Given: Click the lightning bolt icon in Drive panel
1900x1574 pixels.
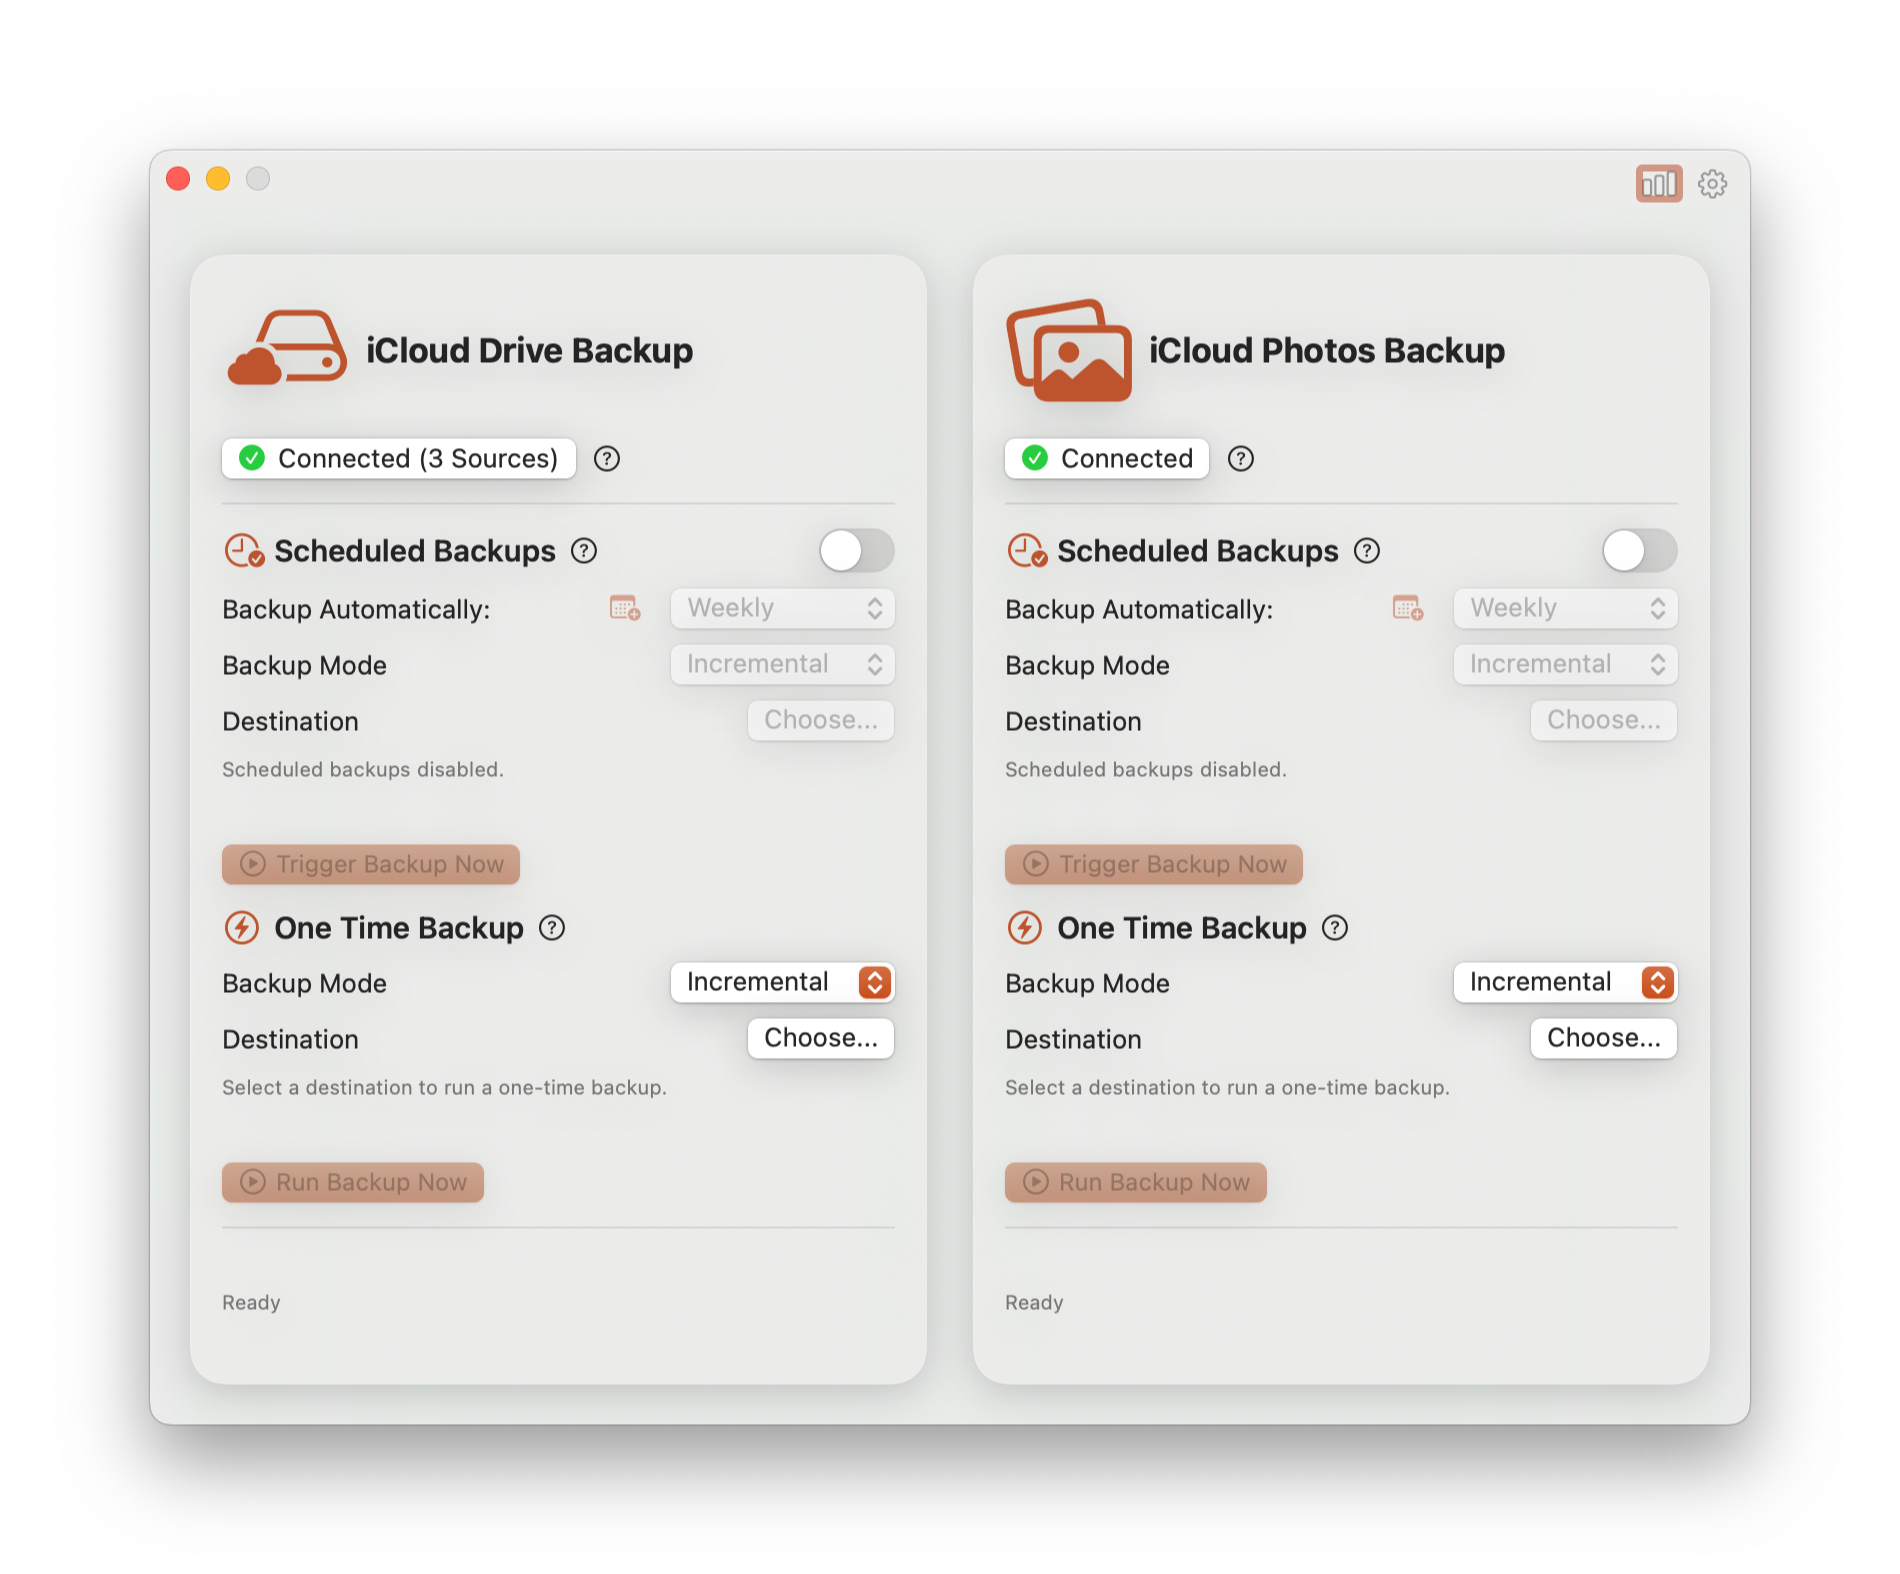Looking at the screenshot, I should click(242, 928).
